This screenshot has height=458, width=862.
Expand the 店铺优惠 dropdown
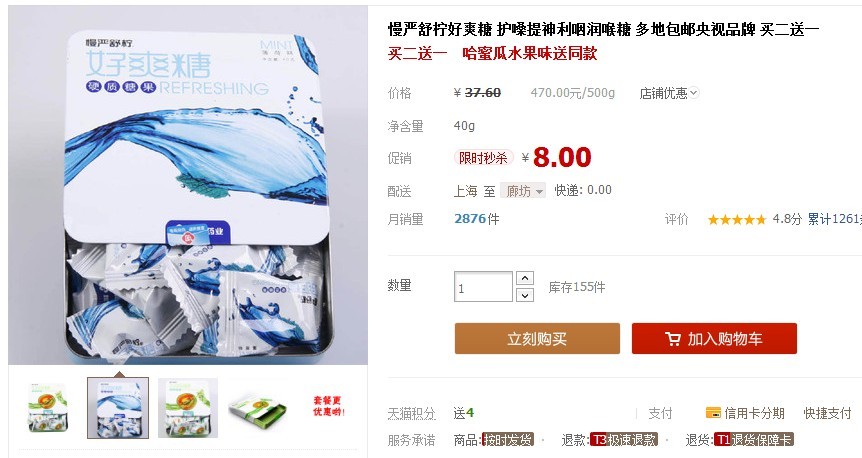click(x=668, y=93)
